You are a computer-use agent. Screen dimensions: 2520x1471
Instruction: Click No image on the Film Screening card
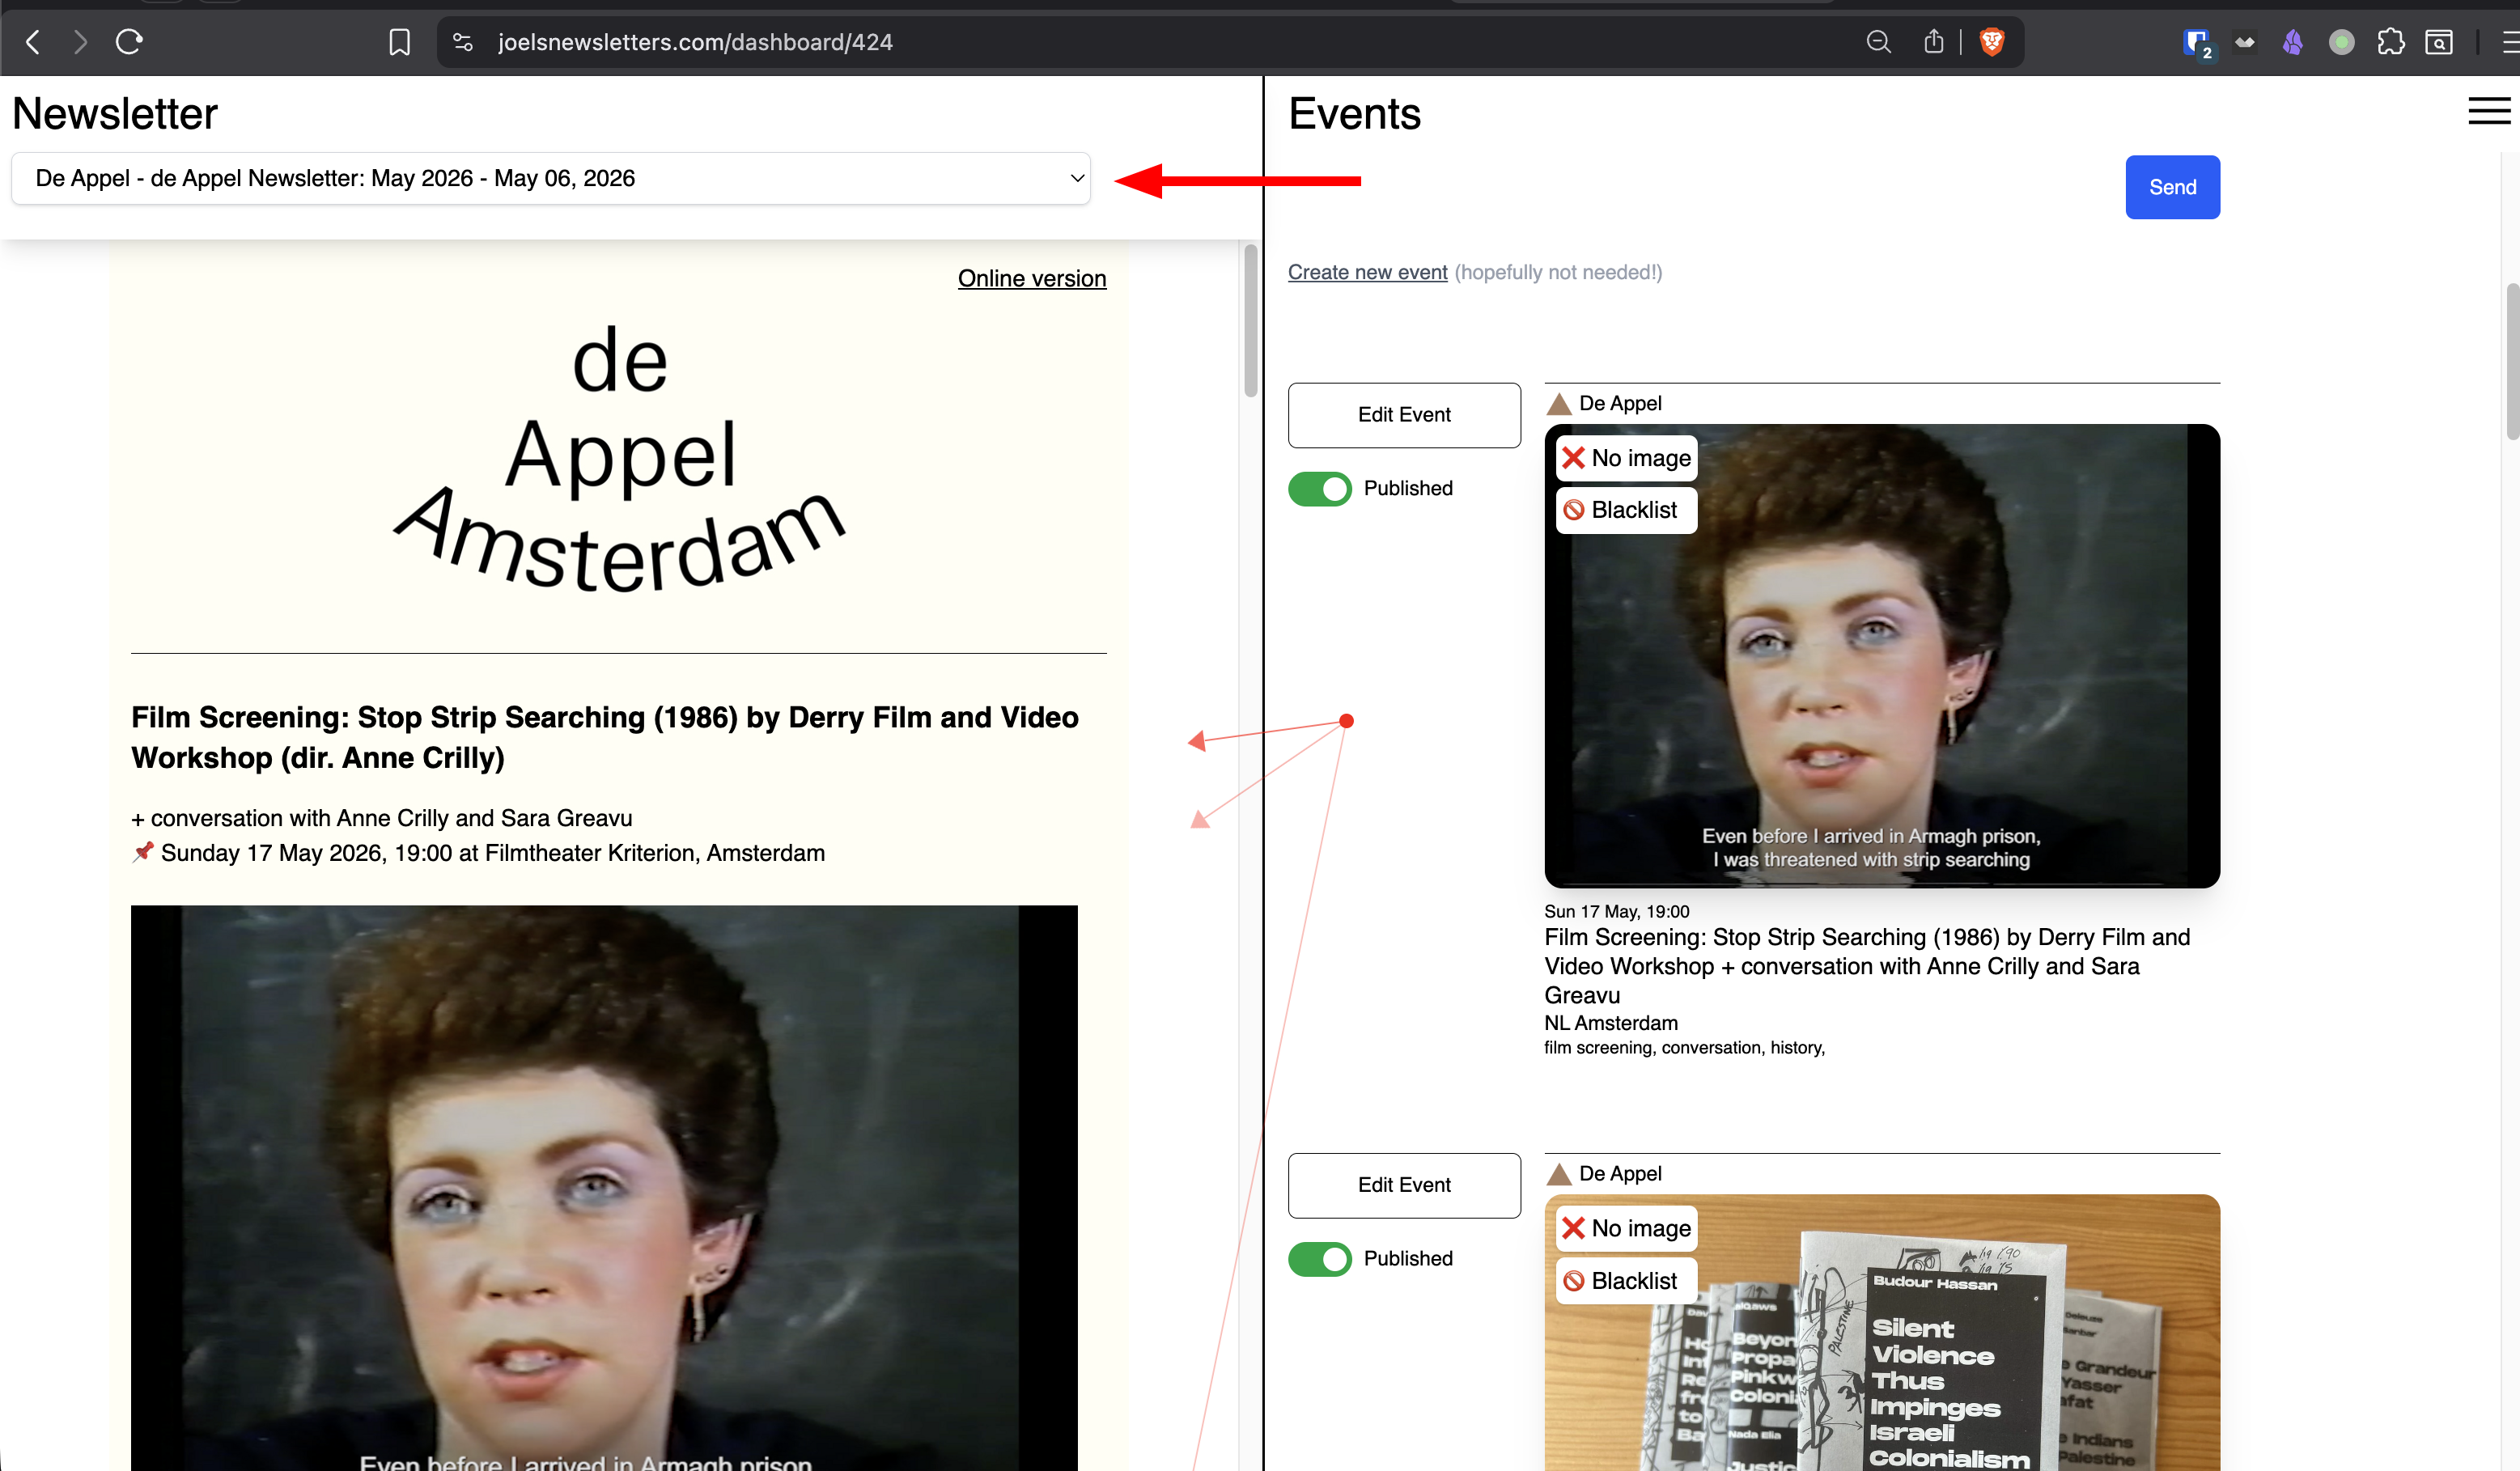tap(1627, 458)
